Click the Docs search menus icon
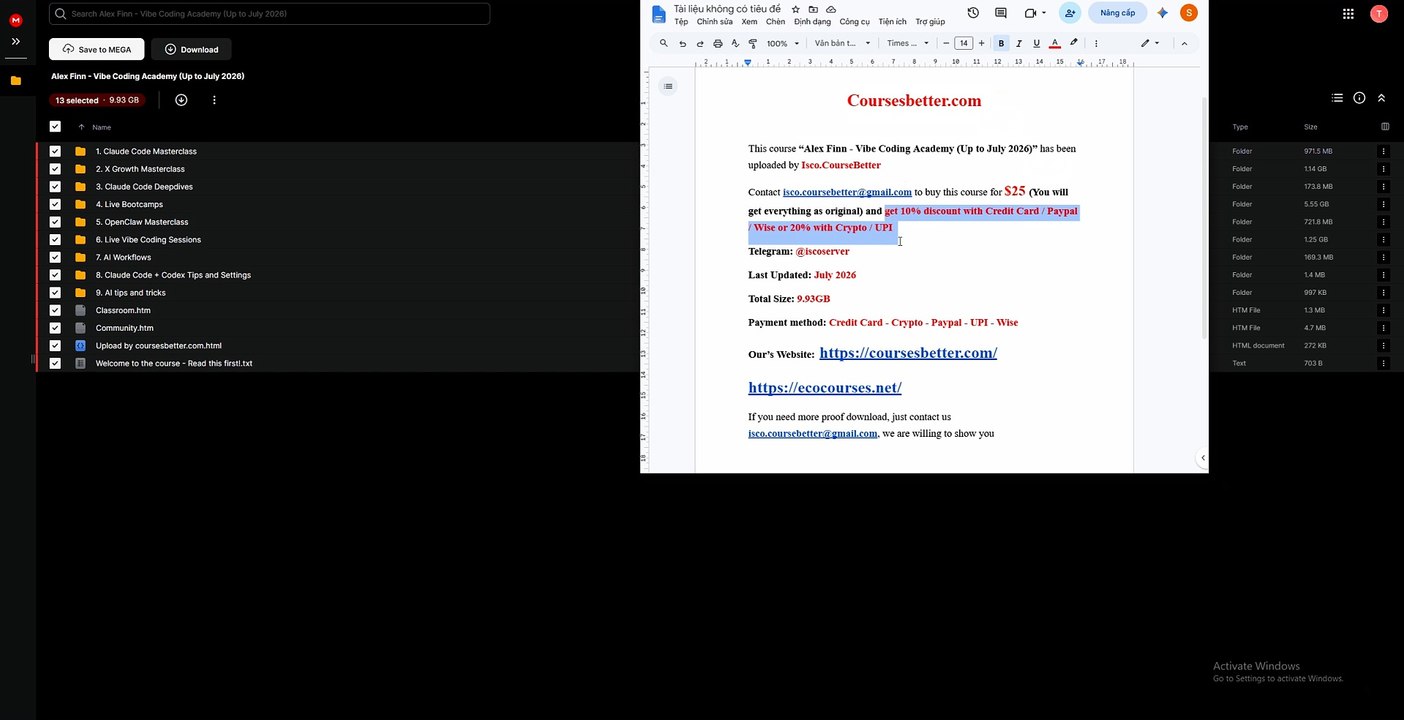The image size is (1404, 720). pyautogui.click(x=663, y=43)
